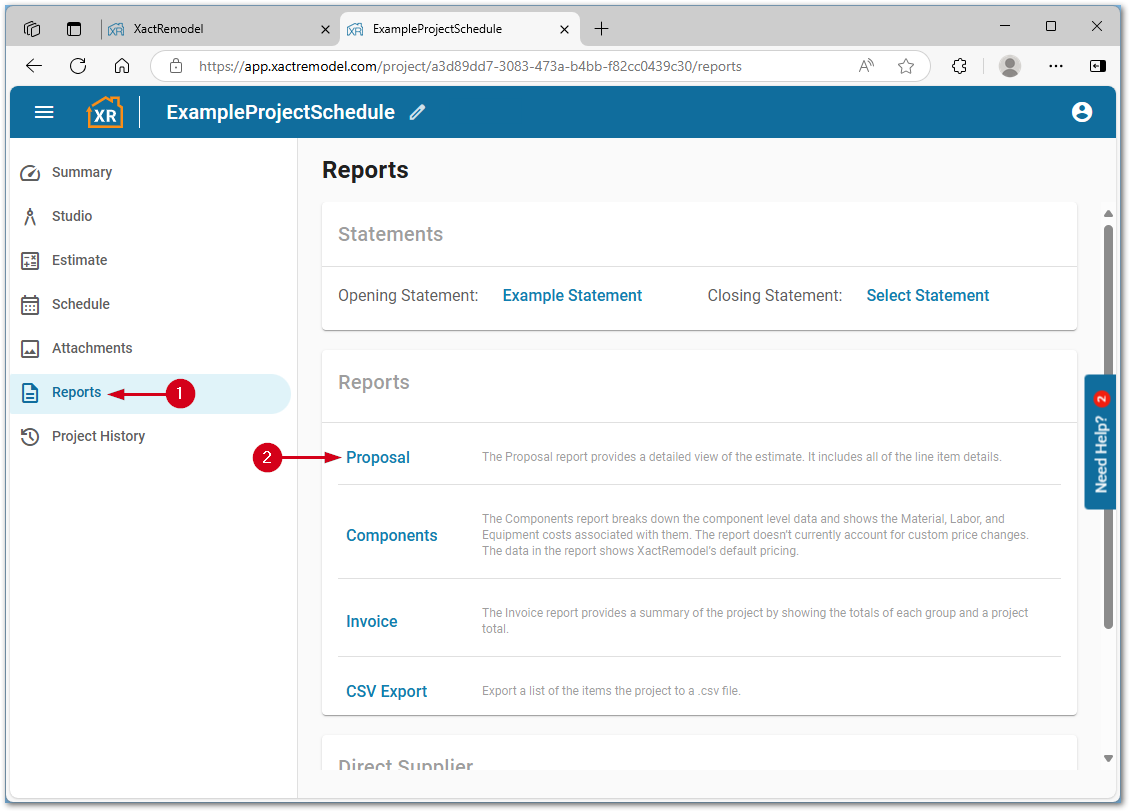Click the scrollbar up arrow

click(1108, 214)
